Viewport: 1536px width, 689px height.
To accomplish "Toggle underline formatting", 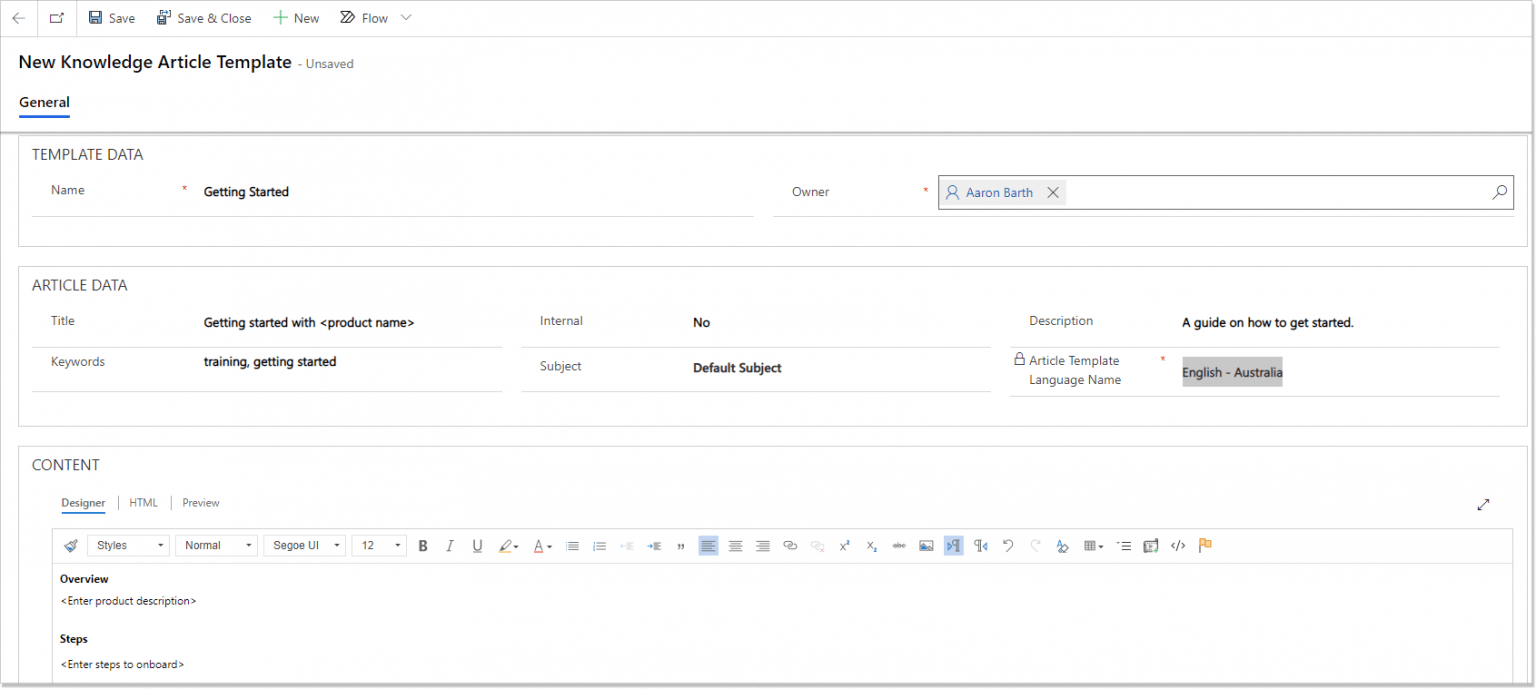I will [477, 546].
